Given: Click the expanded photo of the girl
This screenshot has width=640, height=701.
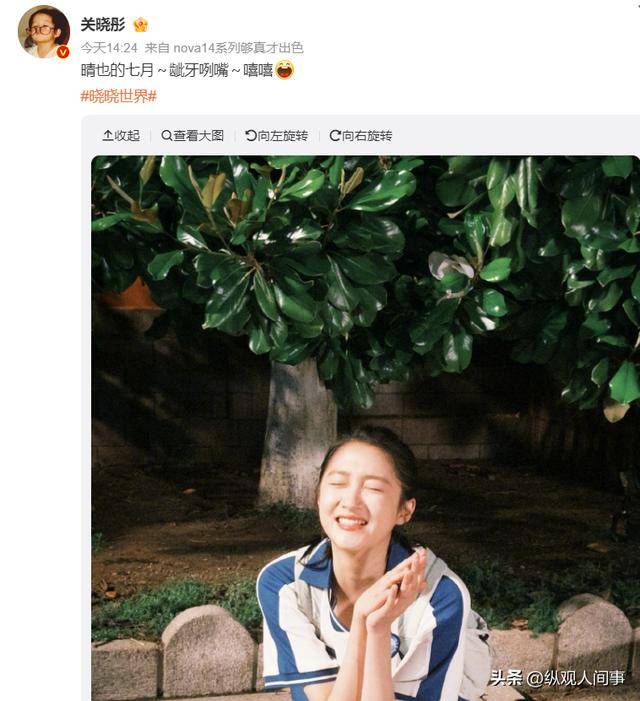Looking at the screenshot, I should coord(365,428).
